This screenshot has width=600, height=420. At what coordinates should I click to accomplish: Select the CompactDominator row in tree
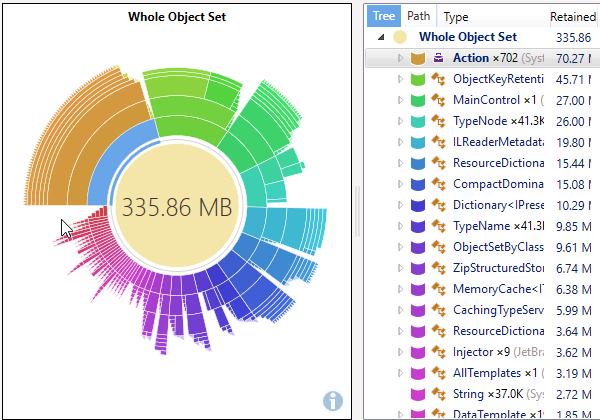(x=500, y=184)
